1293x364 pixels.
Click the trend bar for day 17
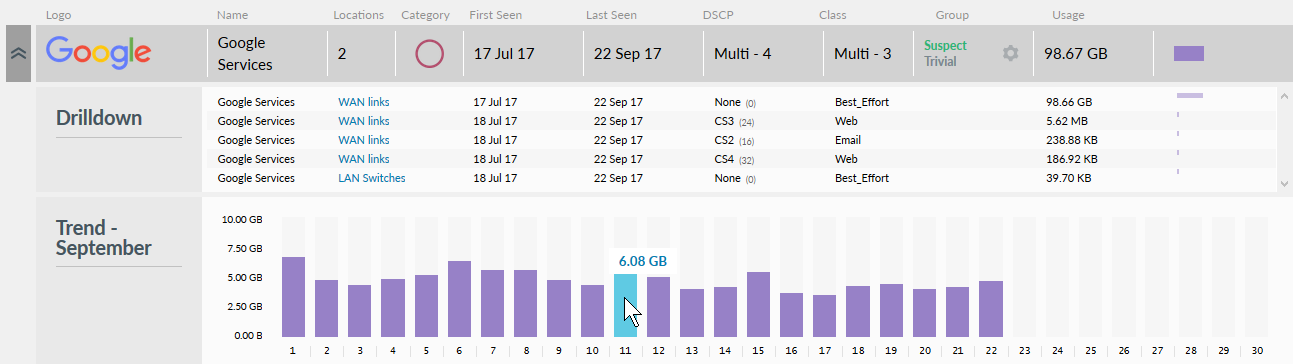[x=824, y=315]
